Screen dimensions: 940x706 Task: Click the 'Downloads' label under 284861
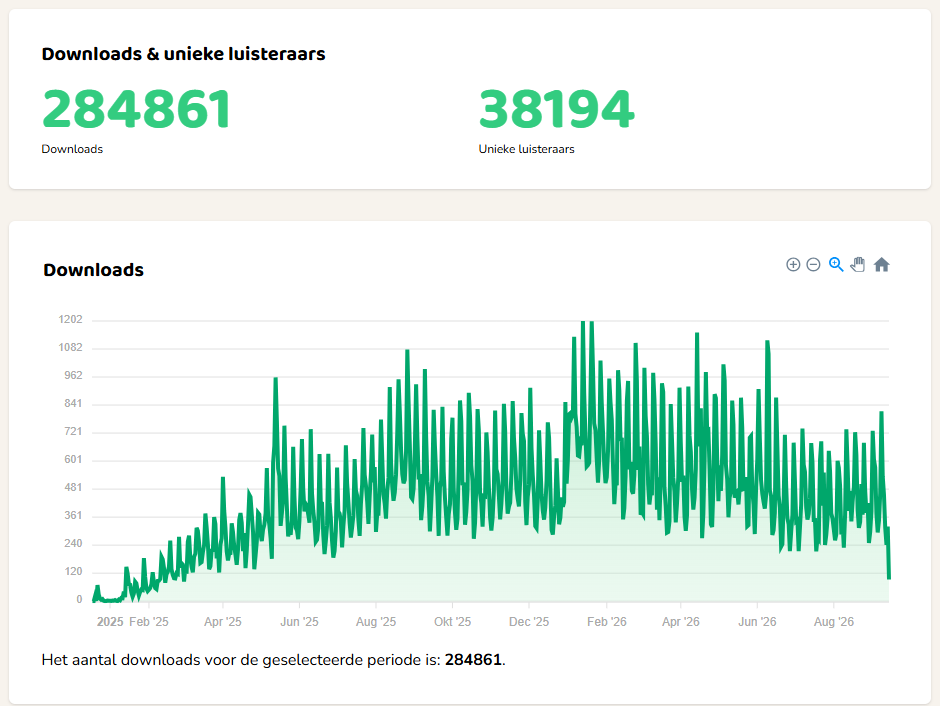[x=72, y=149]
